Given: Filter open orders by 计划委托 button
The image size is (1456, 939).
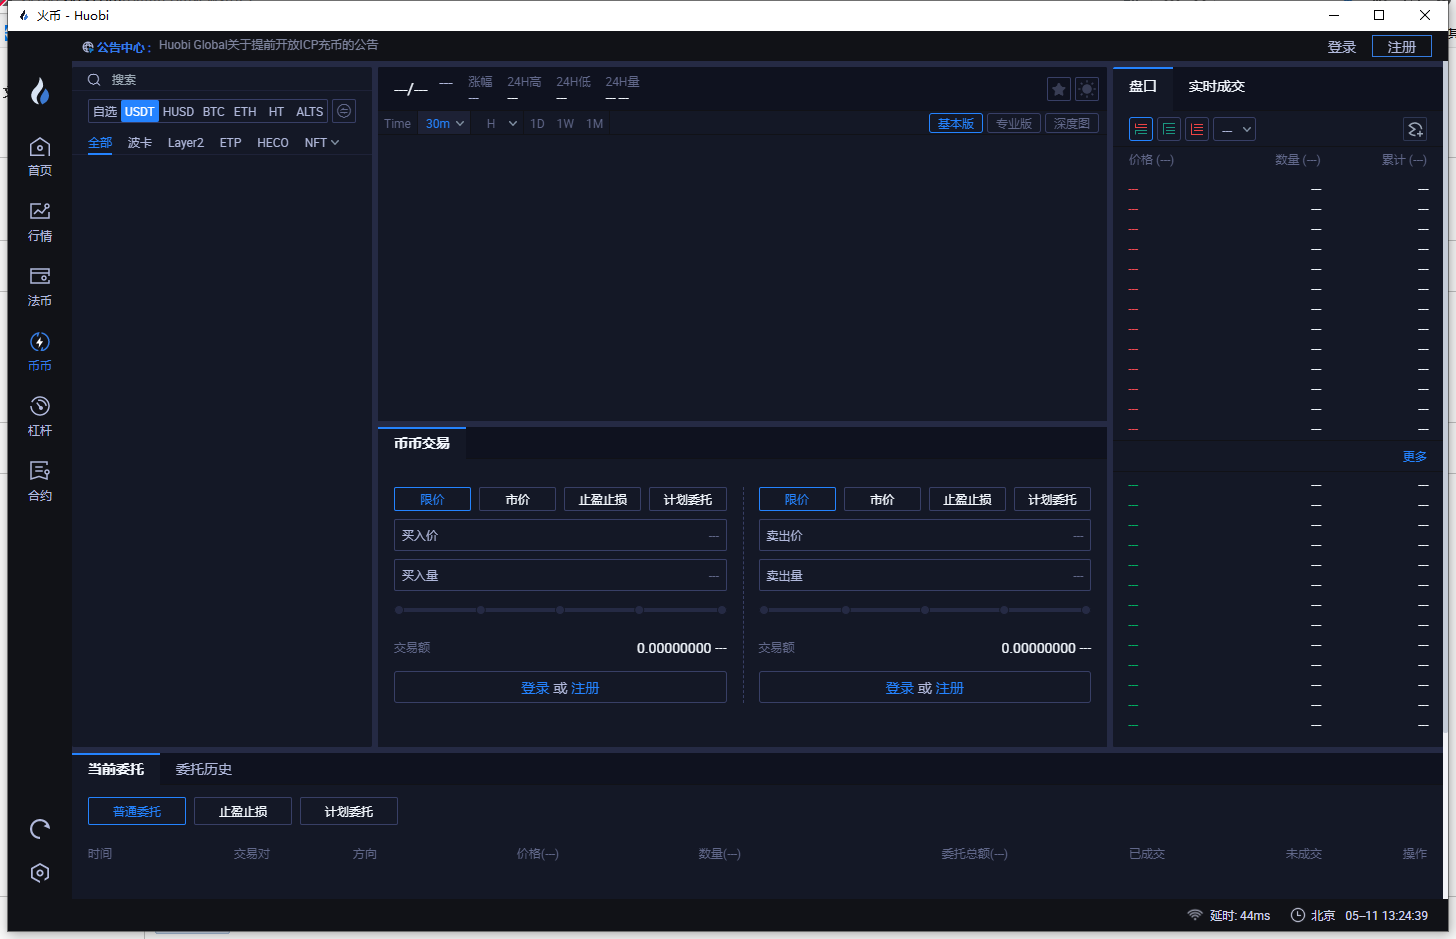Looking at the screenshot, I should click(x=349, y=811).
